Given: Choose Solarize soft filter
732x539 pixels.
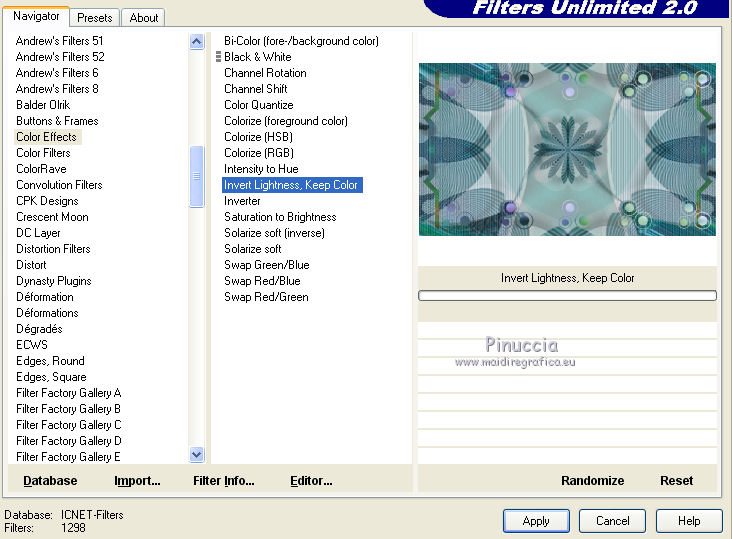Looking at the screenshot, I should 253,249.
